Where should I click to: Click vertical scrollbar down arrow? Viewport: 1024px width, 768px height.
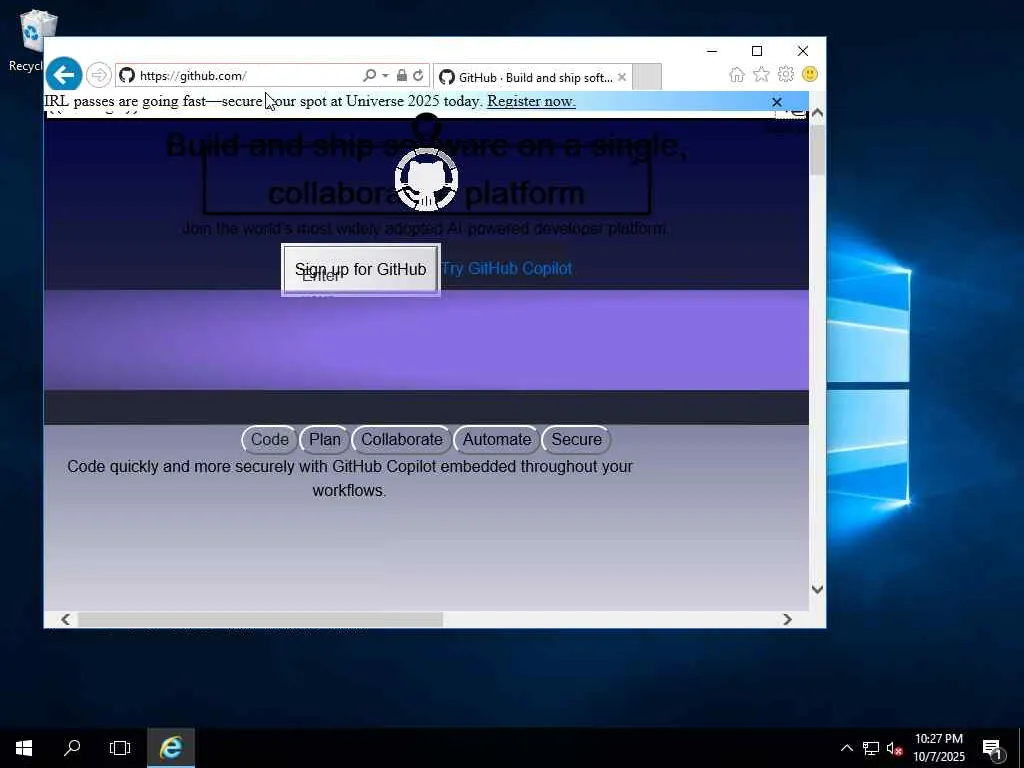(x=817, y=589)
